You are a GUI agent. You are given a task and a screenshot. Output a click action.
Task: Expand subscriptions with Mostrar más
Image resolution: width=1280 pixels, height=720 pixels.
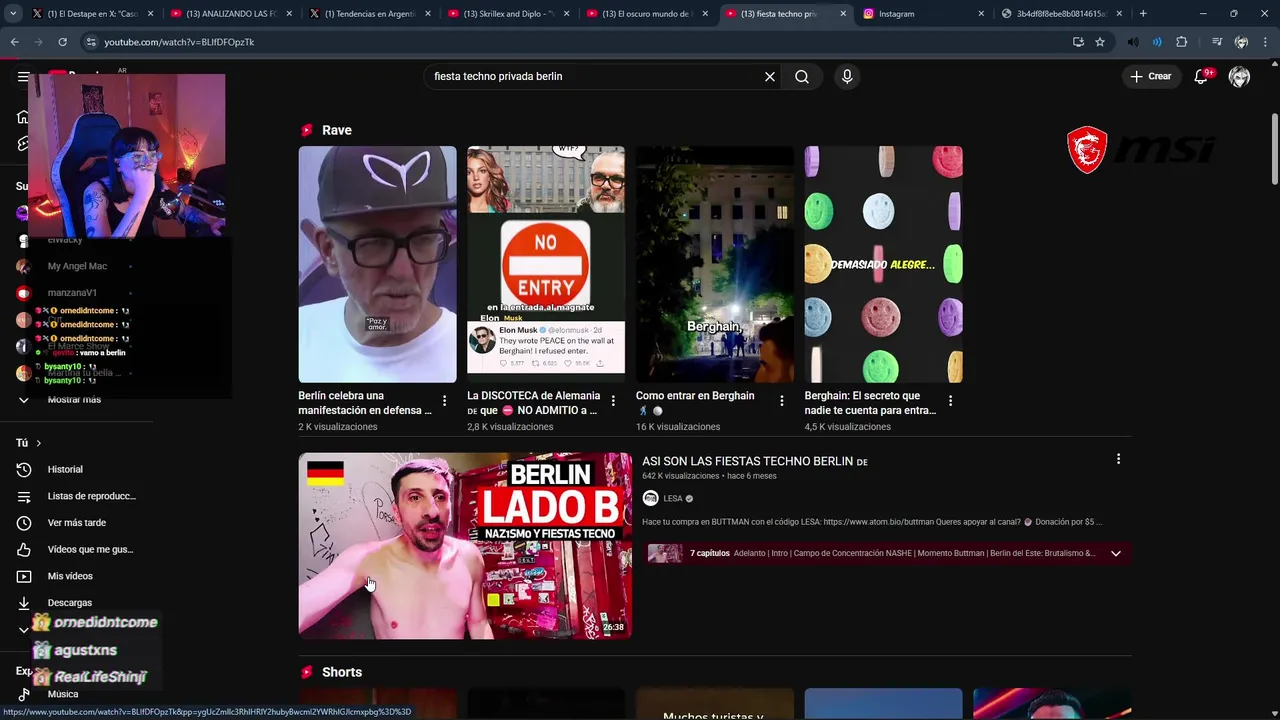click(73, 399)
